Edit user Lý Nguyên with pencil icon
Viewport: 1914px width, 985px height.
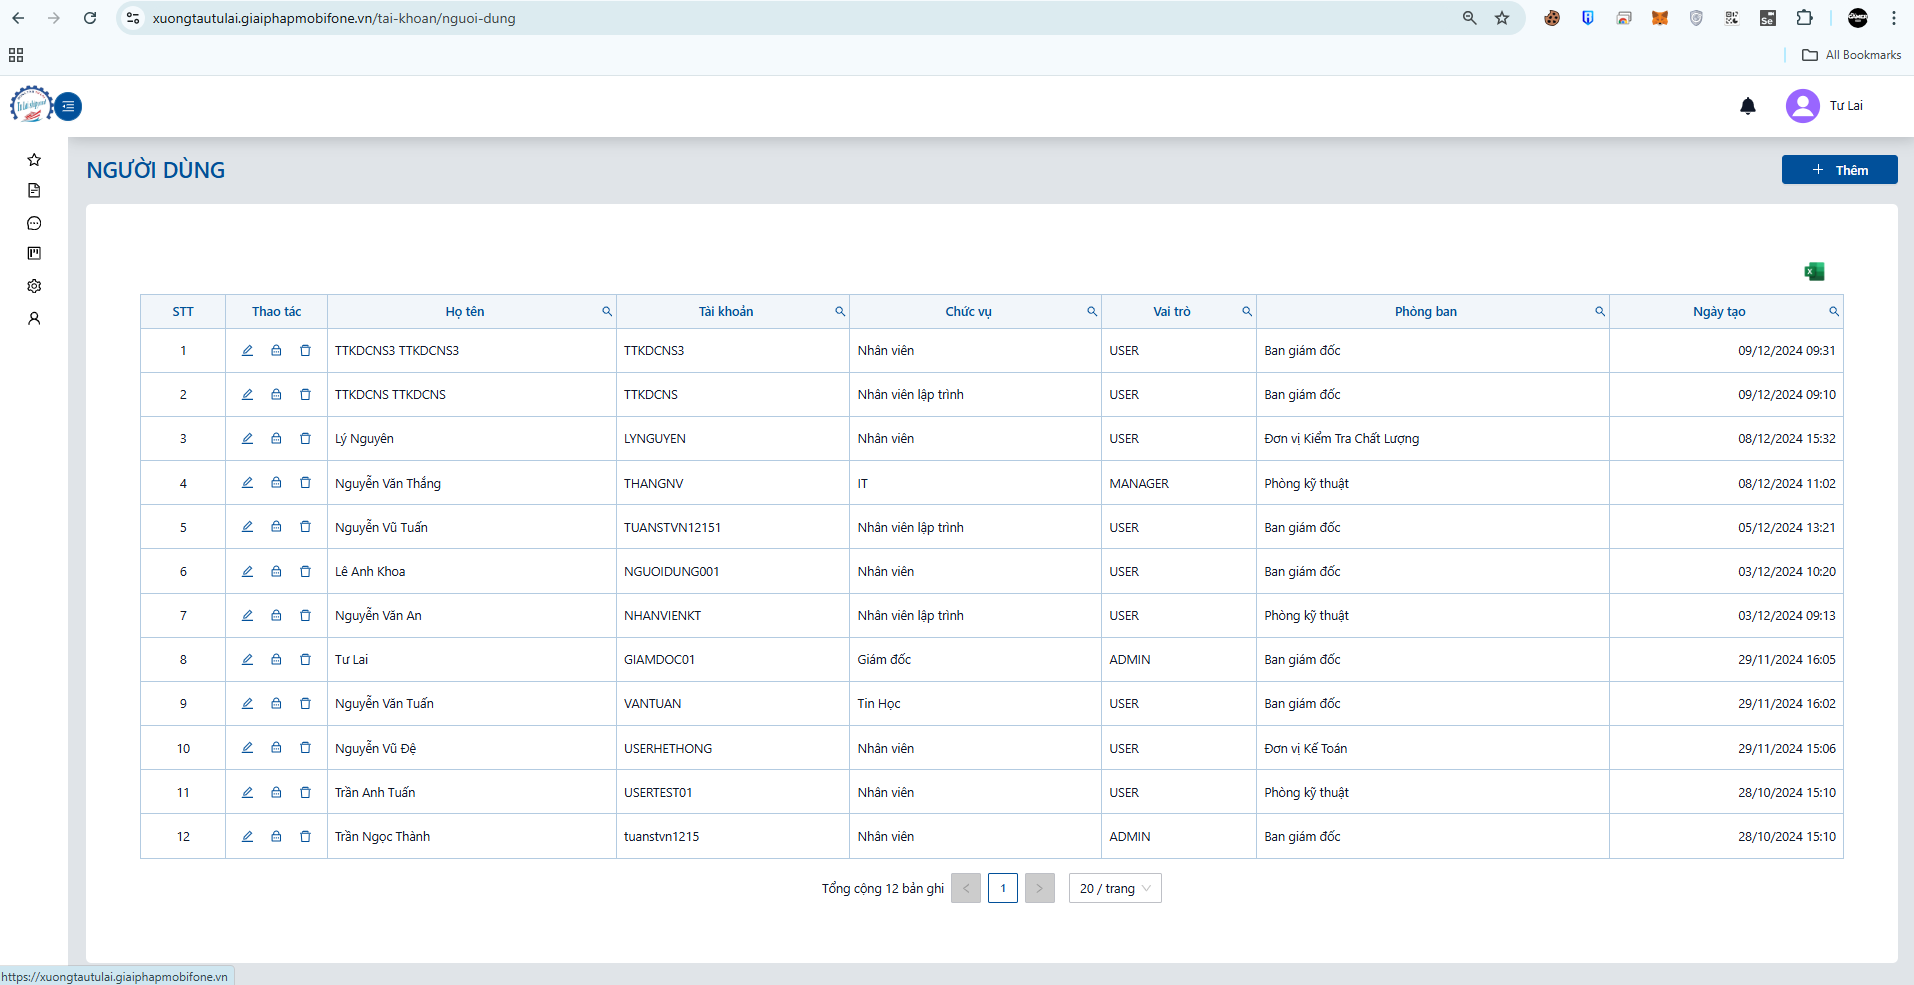247,438
